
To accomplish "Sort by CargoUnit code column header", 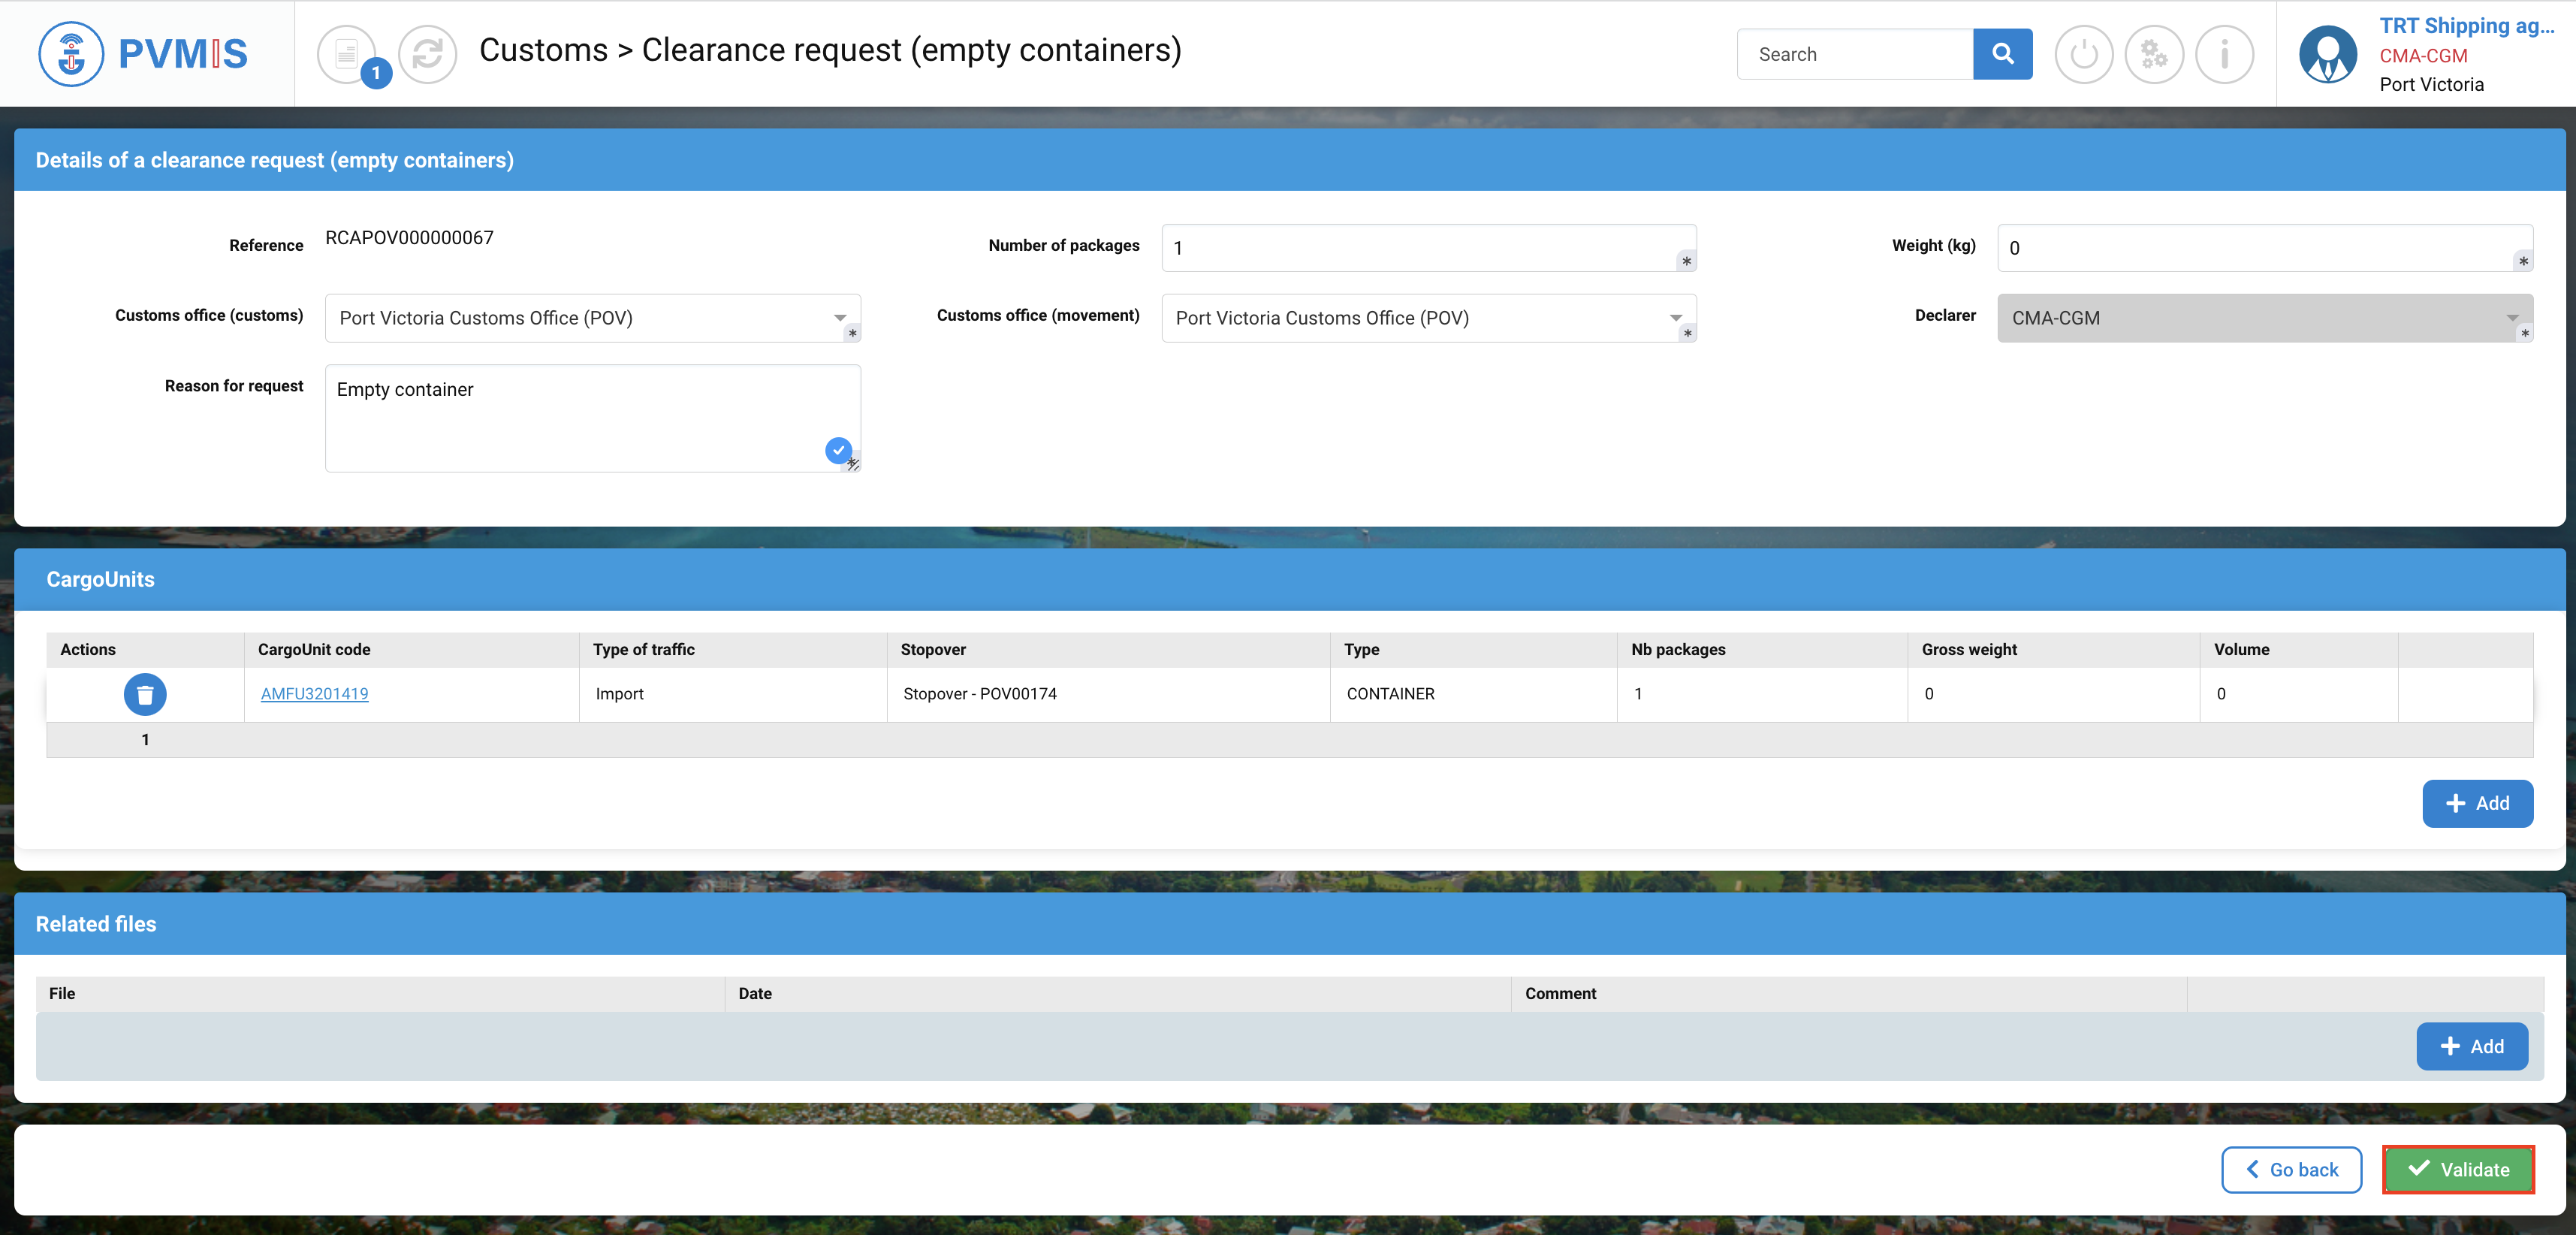I will tap(314, 650).
